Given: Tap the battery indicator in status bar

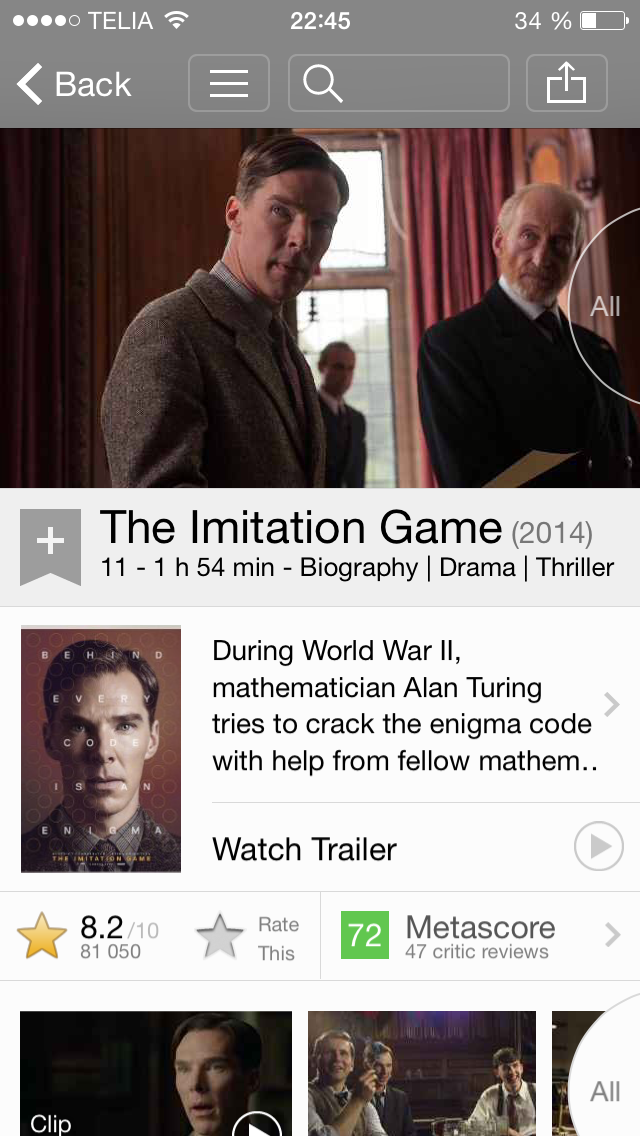Looking at the screenshot, I should (604, 21).
